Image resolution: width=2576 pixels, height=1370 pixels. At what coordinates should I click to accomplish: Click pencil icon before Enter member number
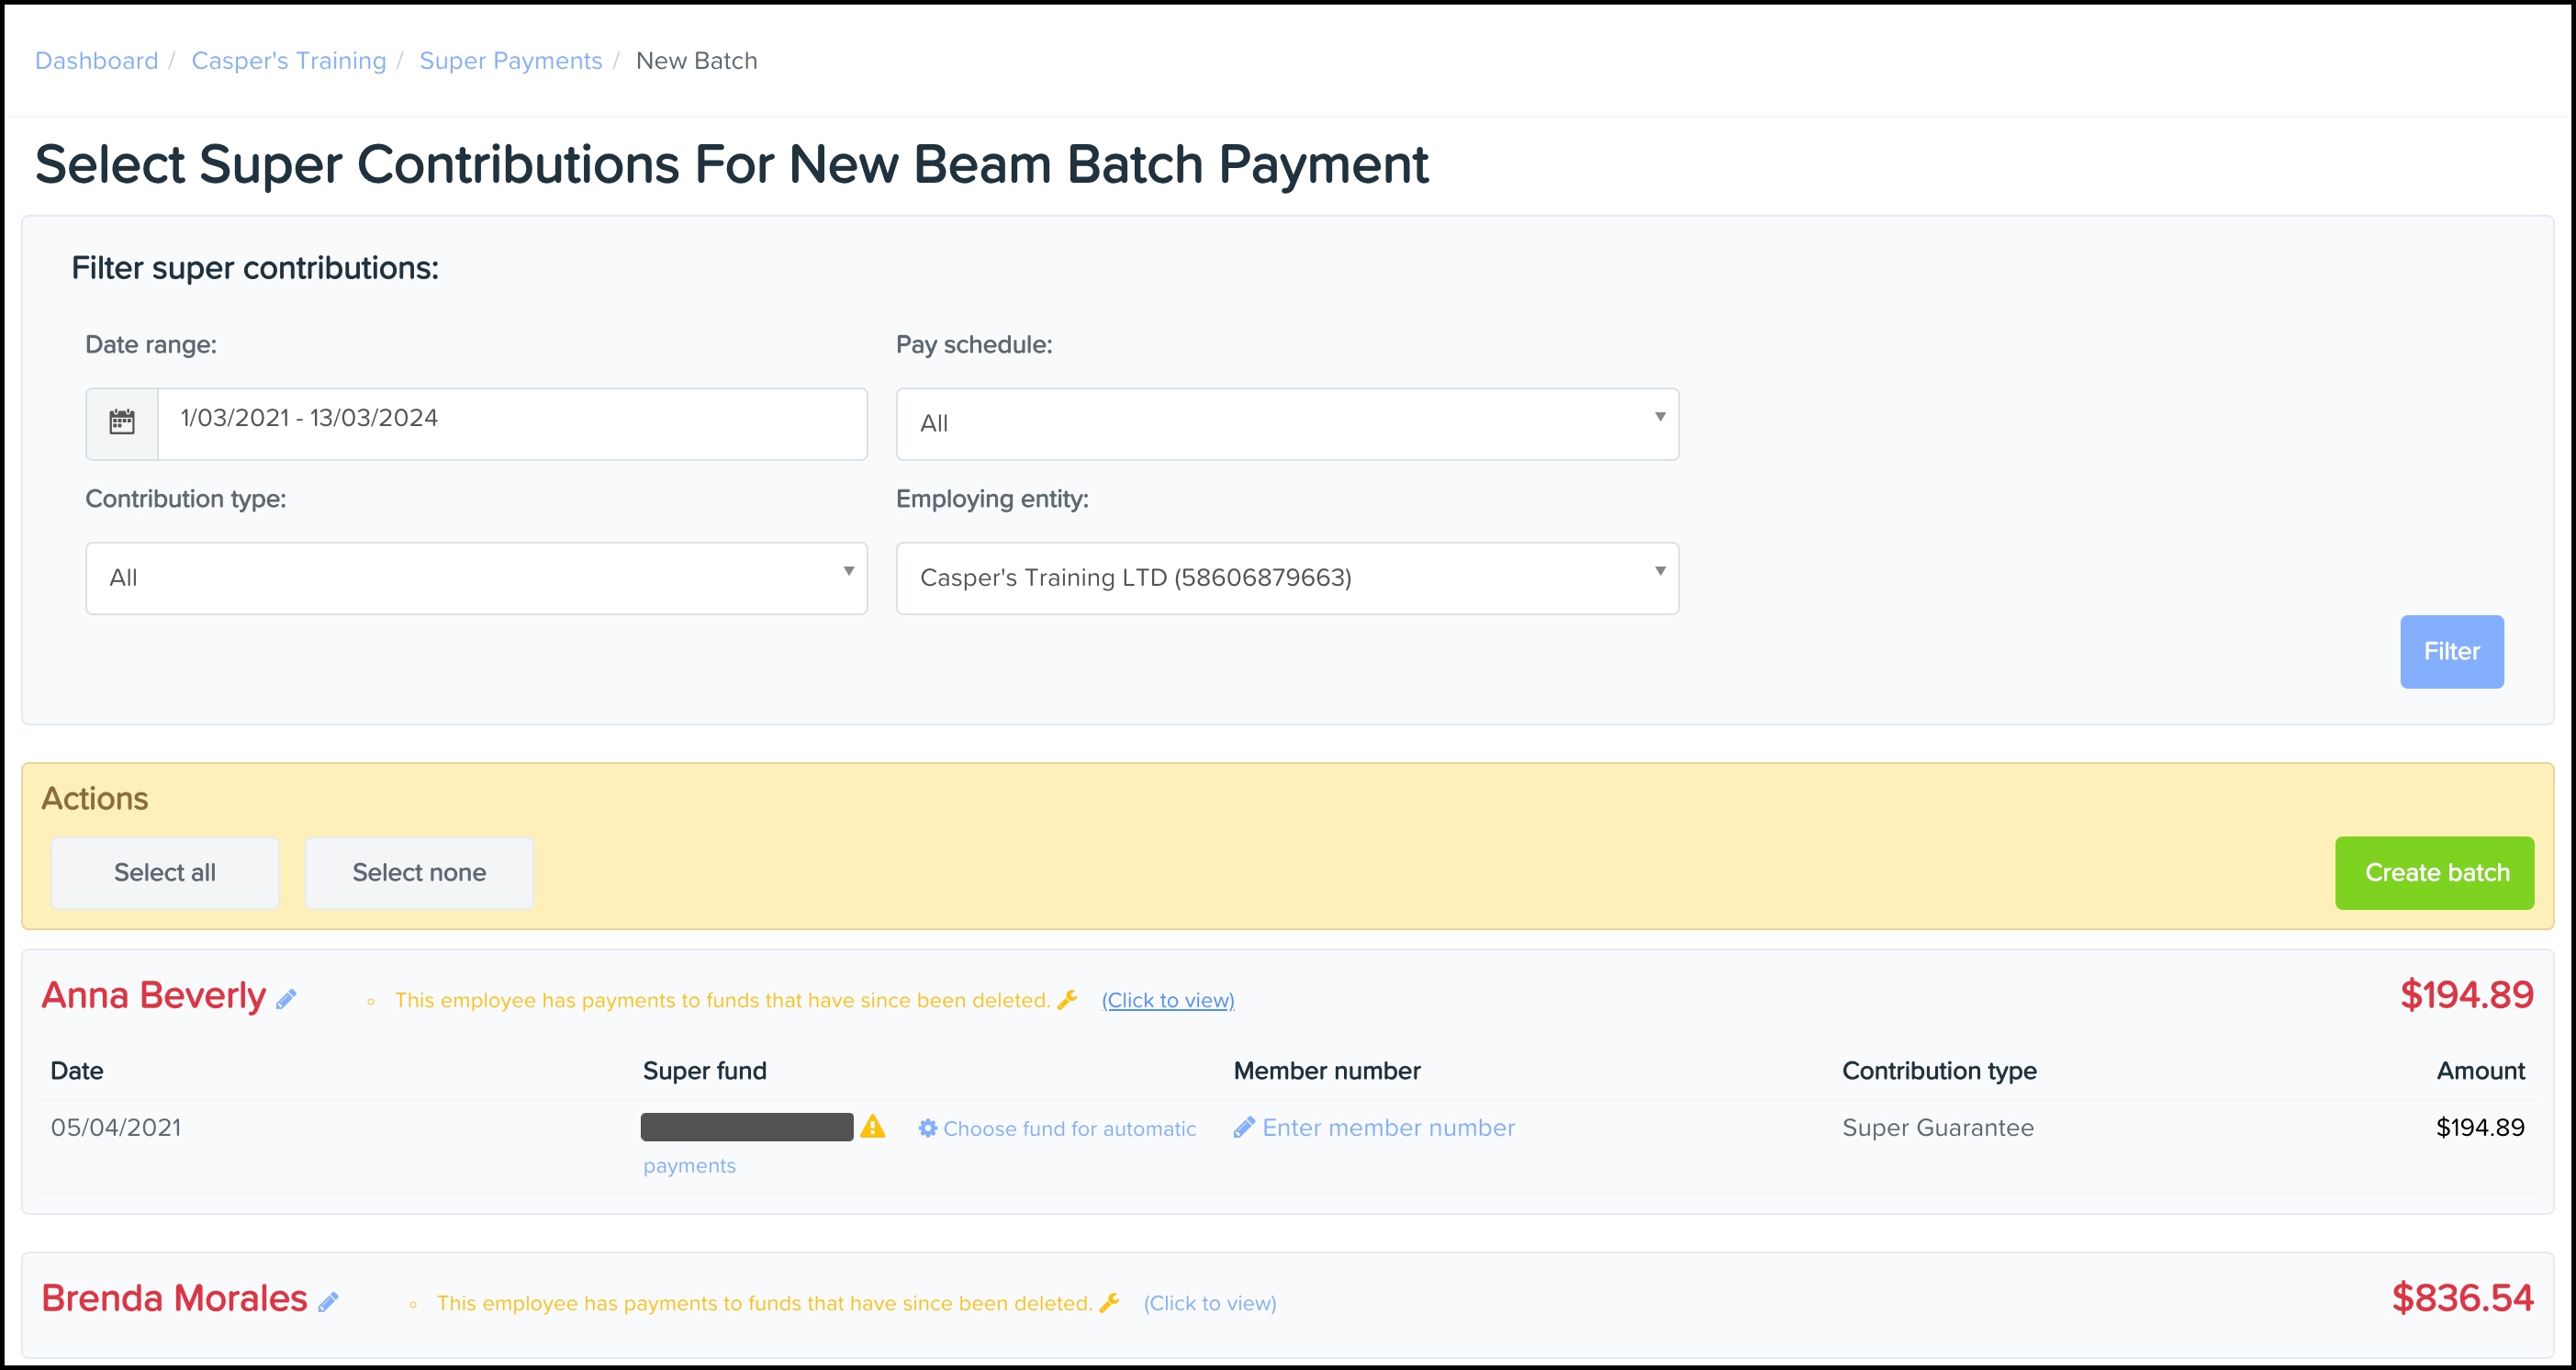pyautogui.click(x=1244, y=1127)
